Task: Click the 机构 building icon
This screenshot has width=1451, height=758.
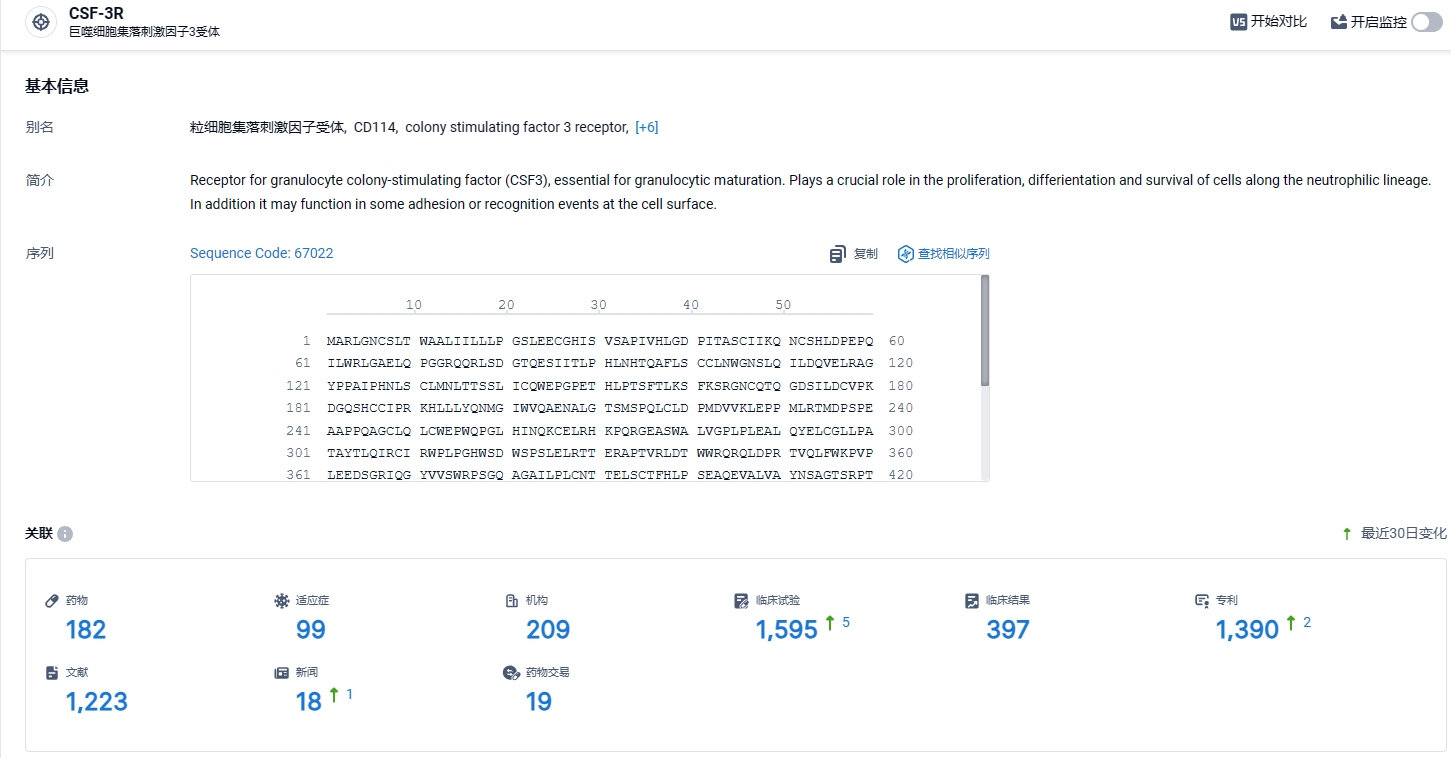Action: [x=512, y=601]
